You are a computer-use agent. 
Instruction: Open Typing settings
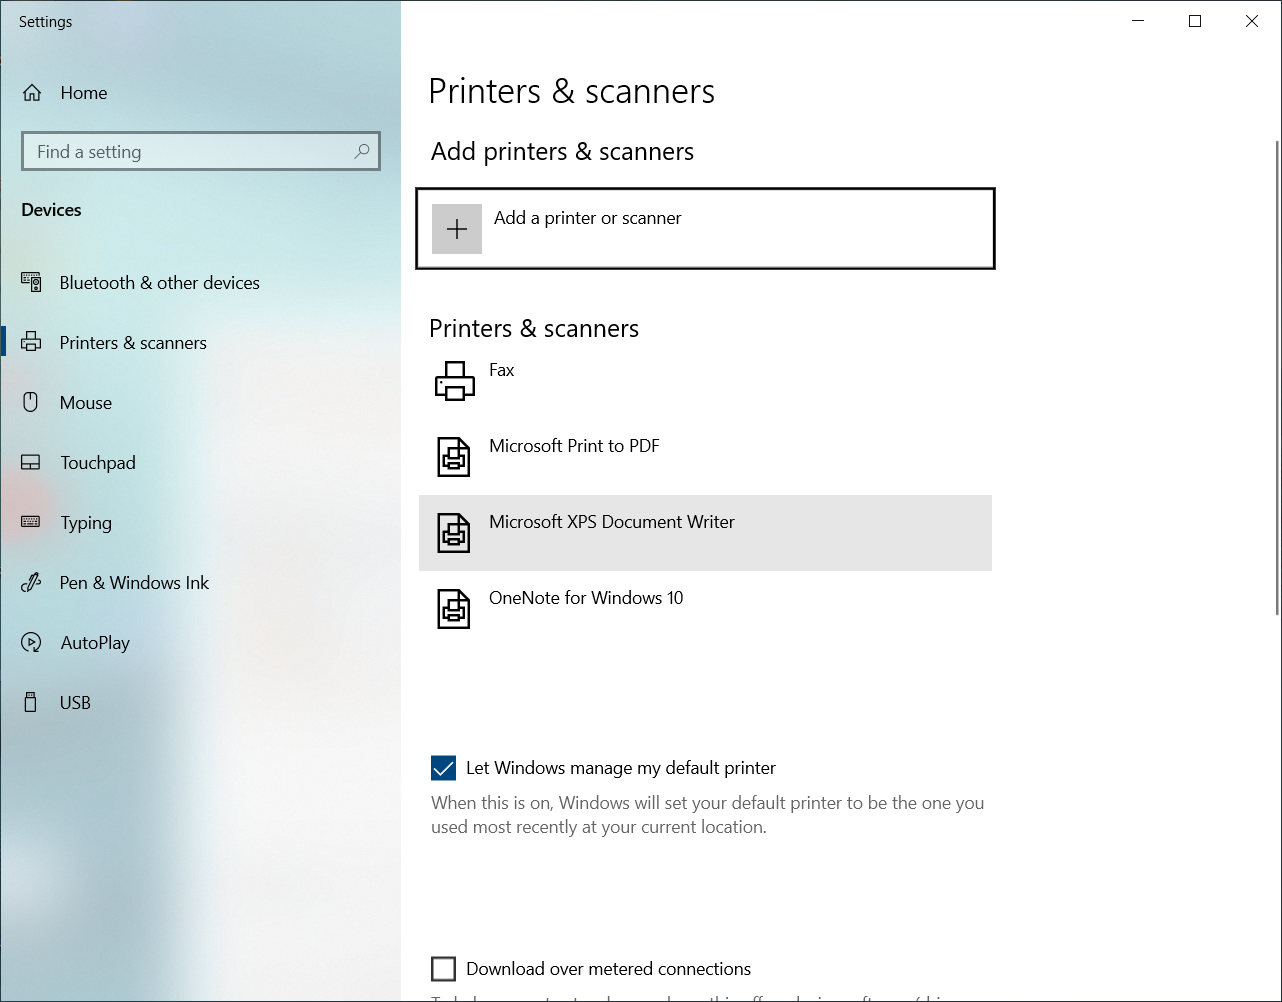[200, 523]
